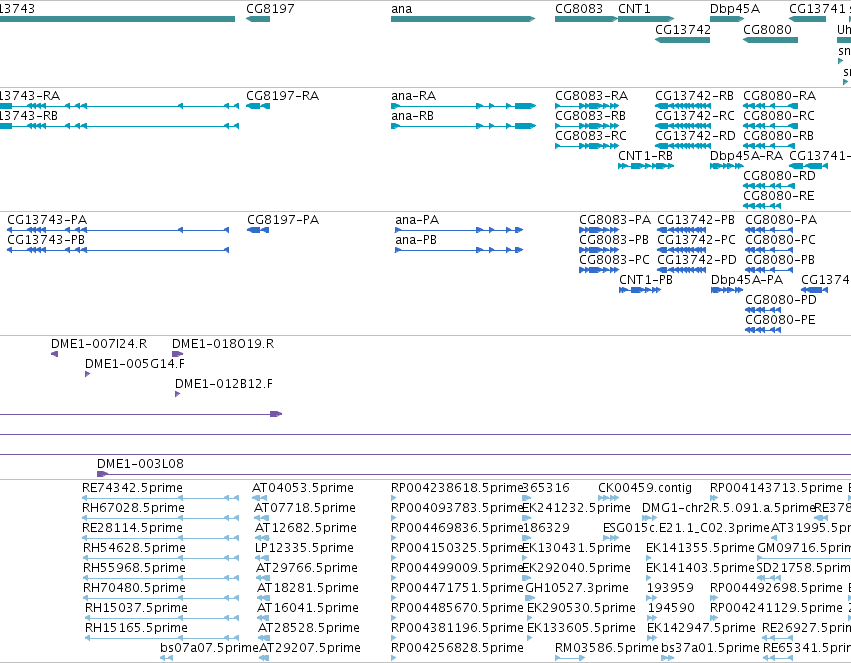Click transcript CG8080-RB
Viewport: 851px width, 663px height.
(x=769, y=146)
